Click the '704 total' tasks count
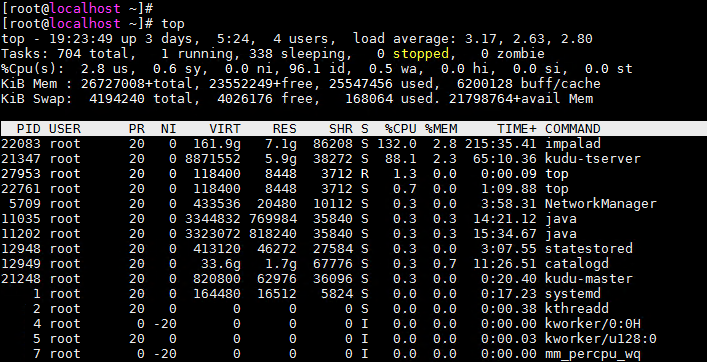This screenshot has height=362, width=707. [94, 54]
